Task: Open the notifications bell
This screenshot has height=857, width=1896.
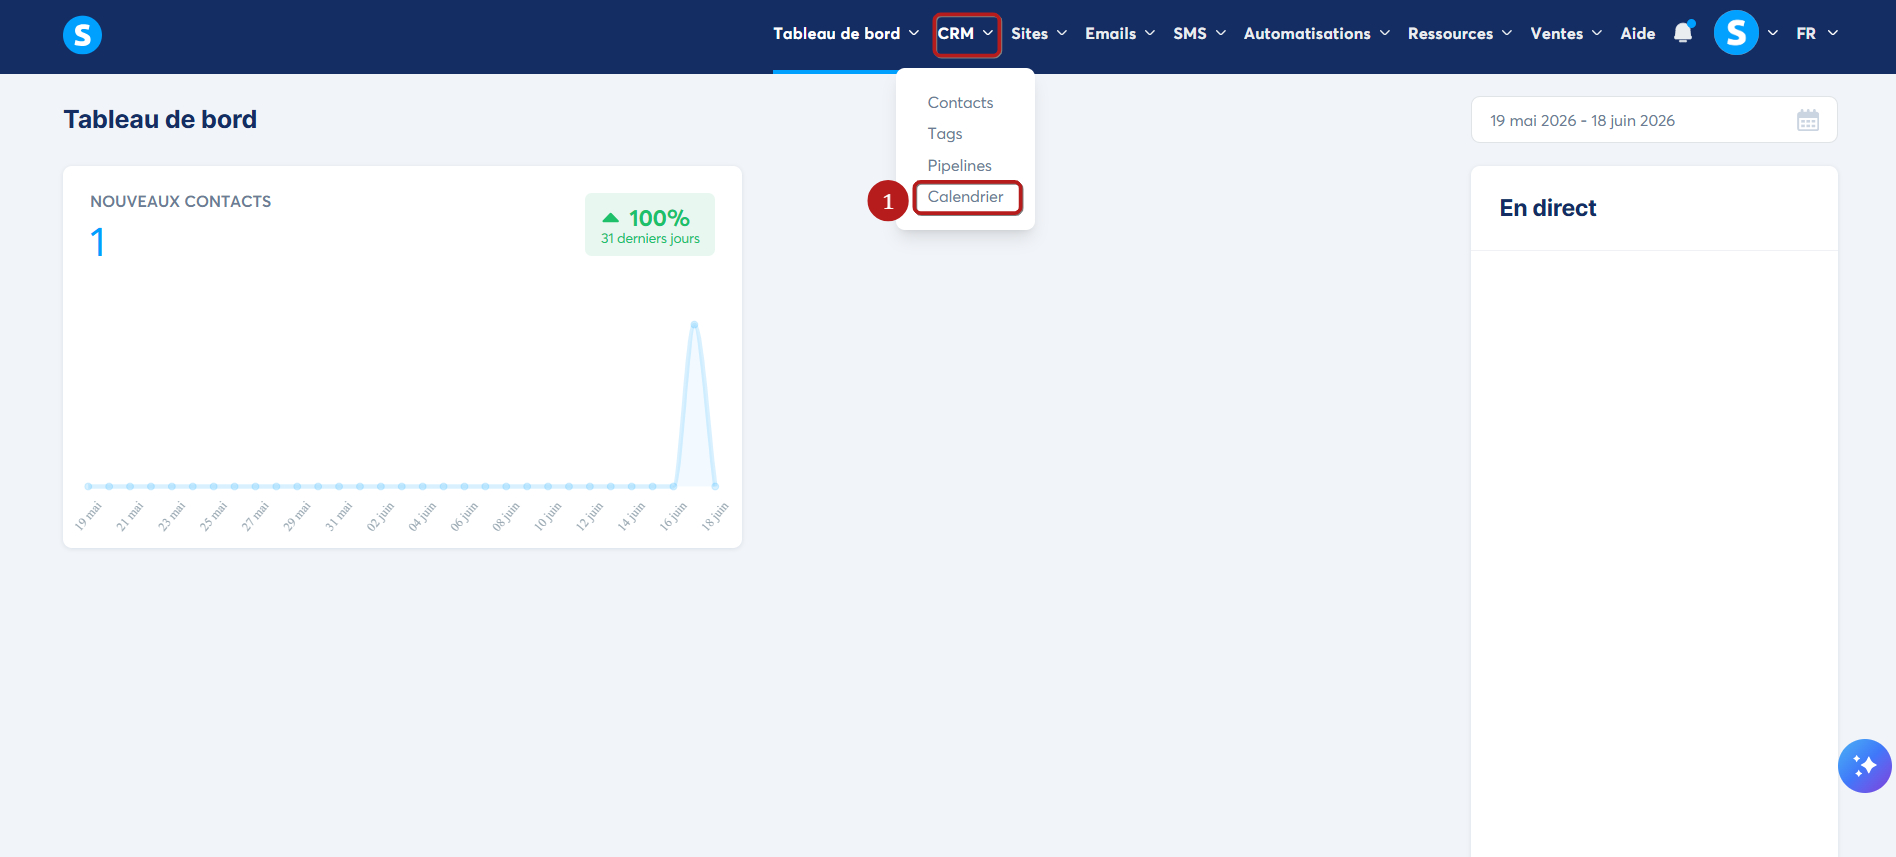Action: point(1684,33)
